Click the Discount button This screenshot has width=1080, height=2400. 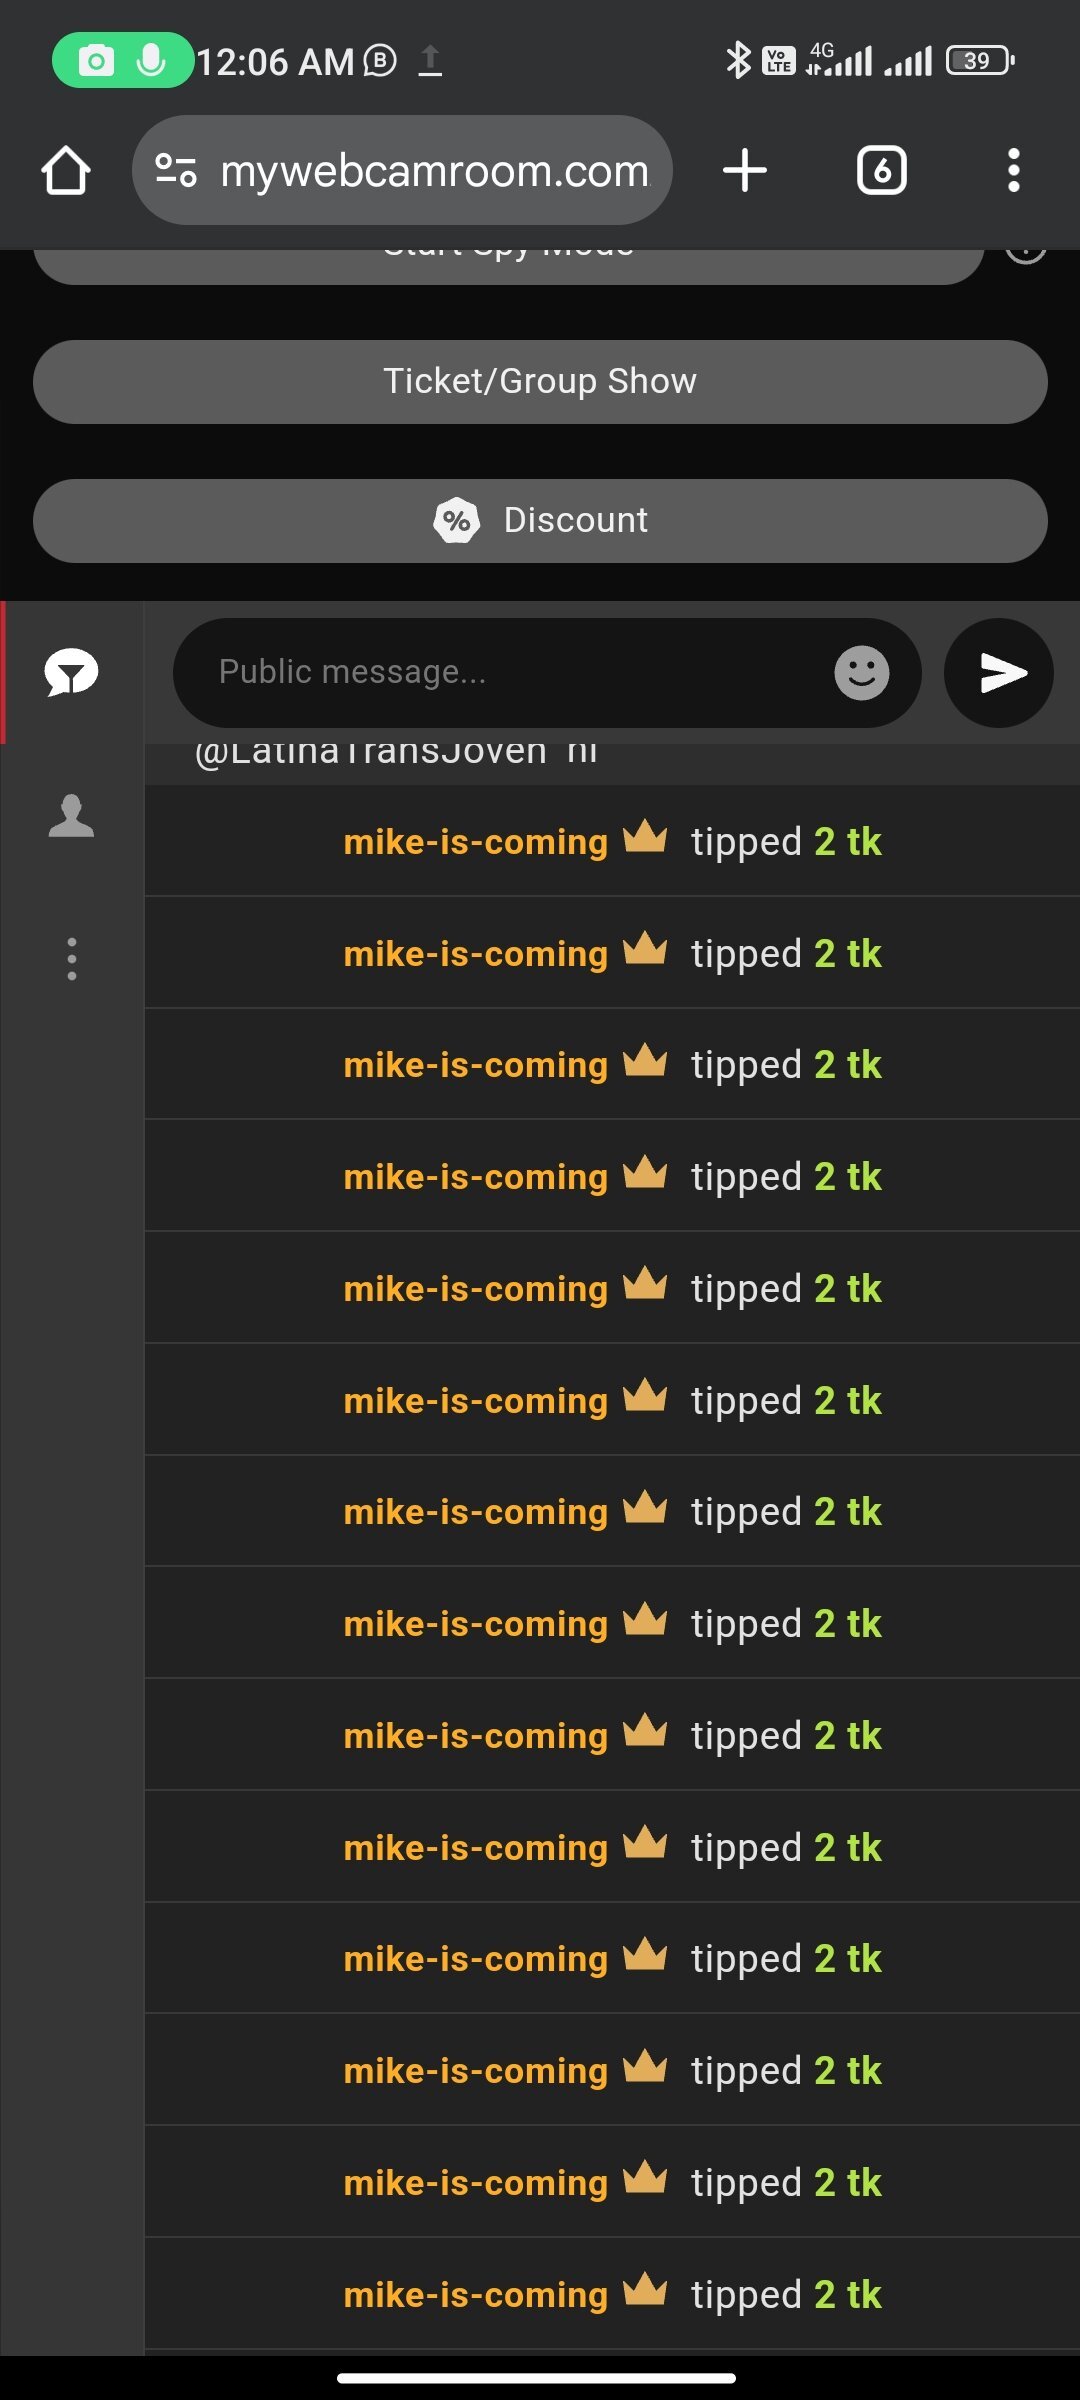[540, 521]
